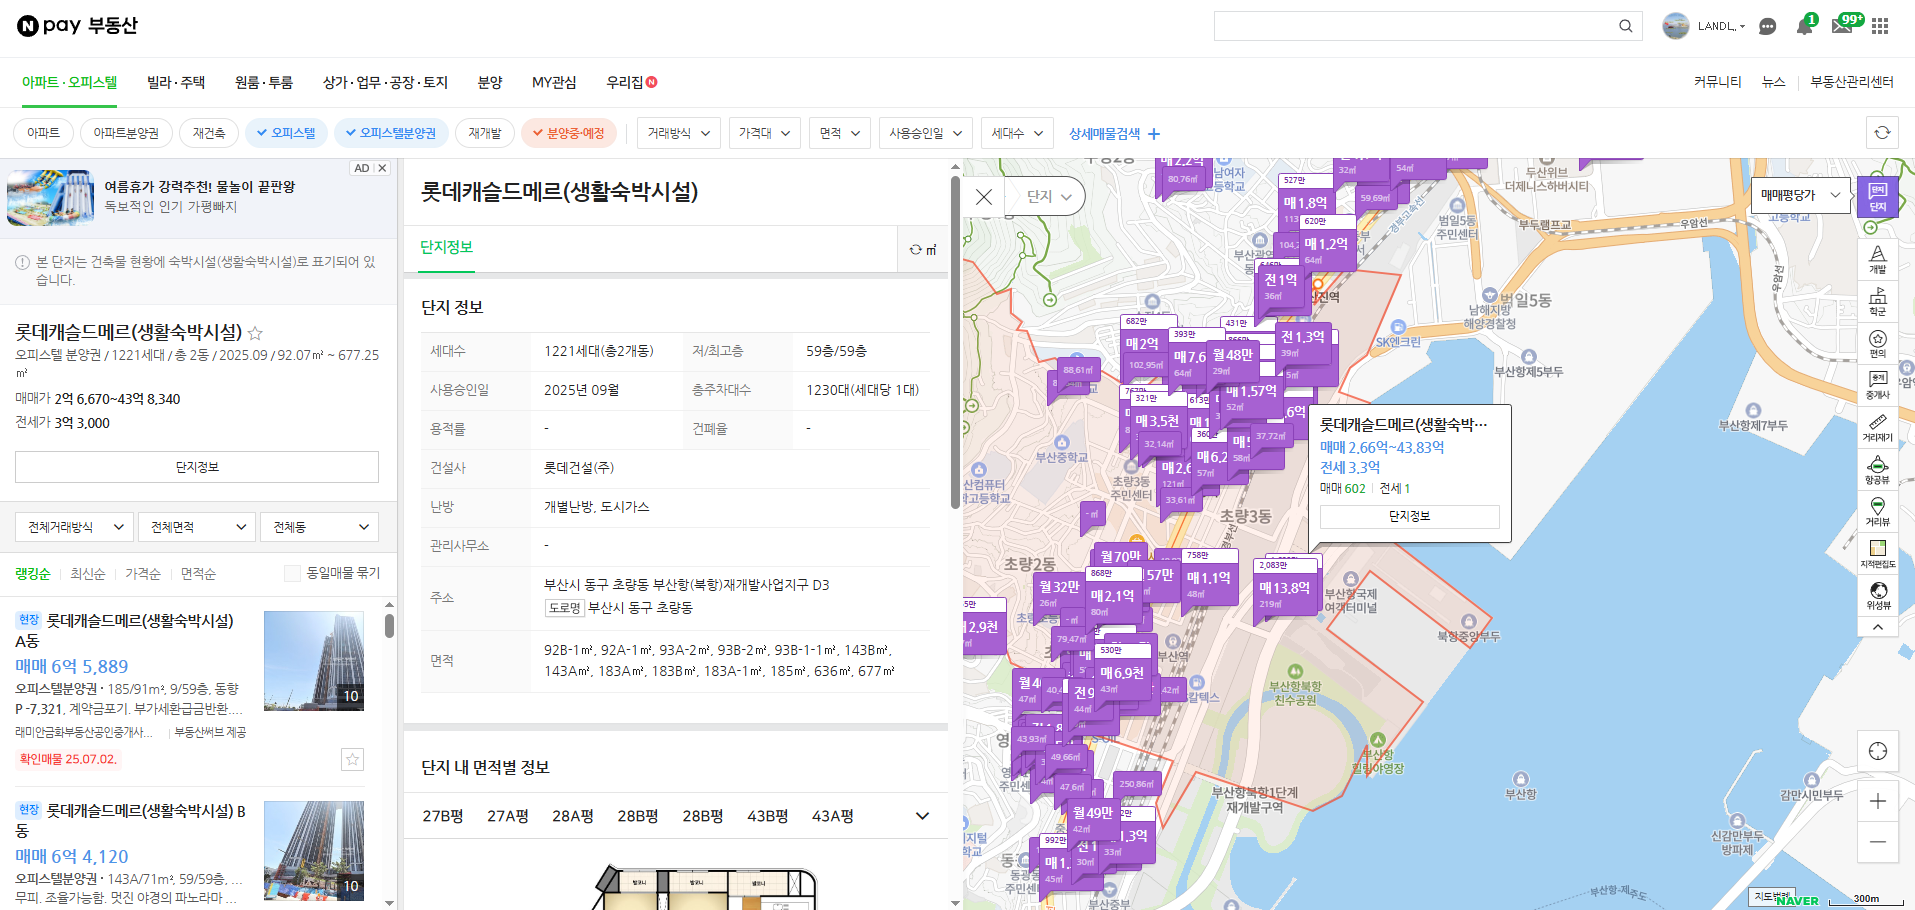This screenshot has height=910, width=1915.
Task: Open the 빌라·주택 tab
Action: (176, 82)
